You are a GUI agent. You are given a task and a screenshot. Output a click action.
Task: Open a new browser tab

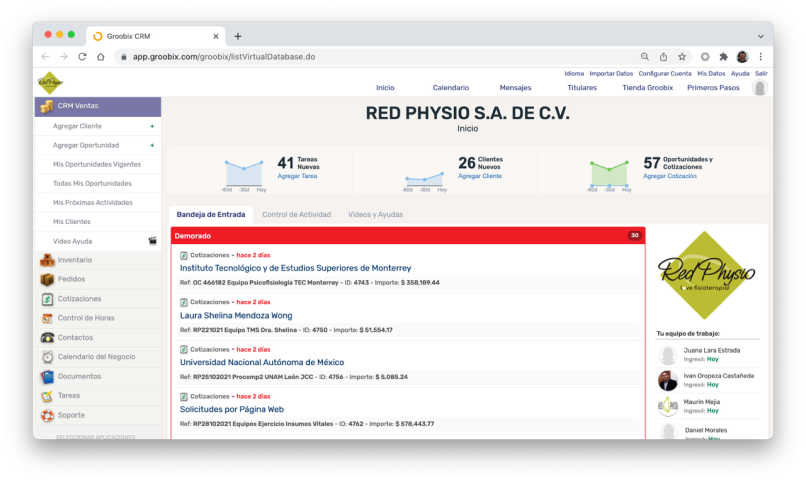pos(237,36)
